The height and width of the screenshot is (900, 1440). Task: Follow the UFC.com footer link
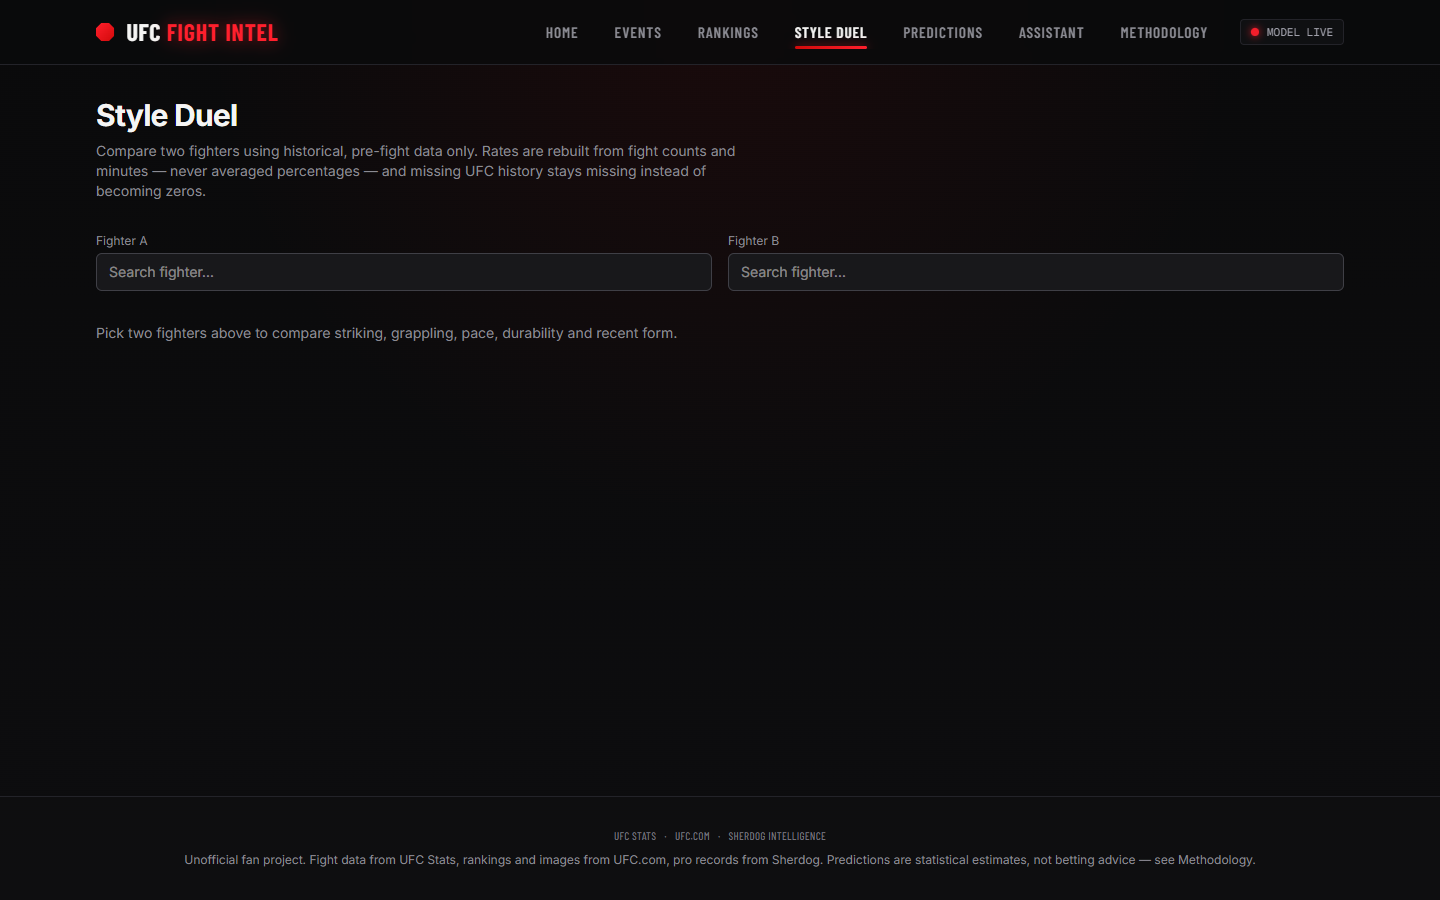tap(692, 836)
